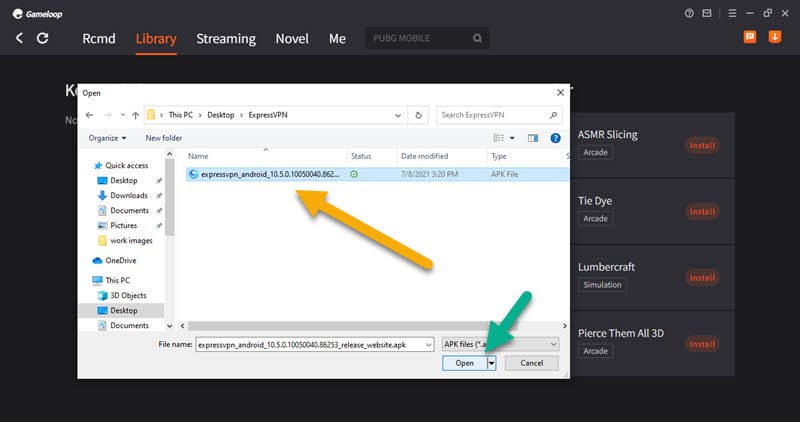Open the Gameloop mail icon
This screenshot has width=800, height=422.
coord(707,13)
